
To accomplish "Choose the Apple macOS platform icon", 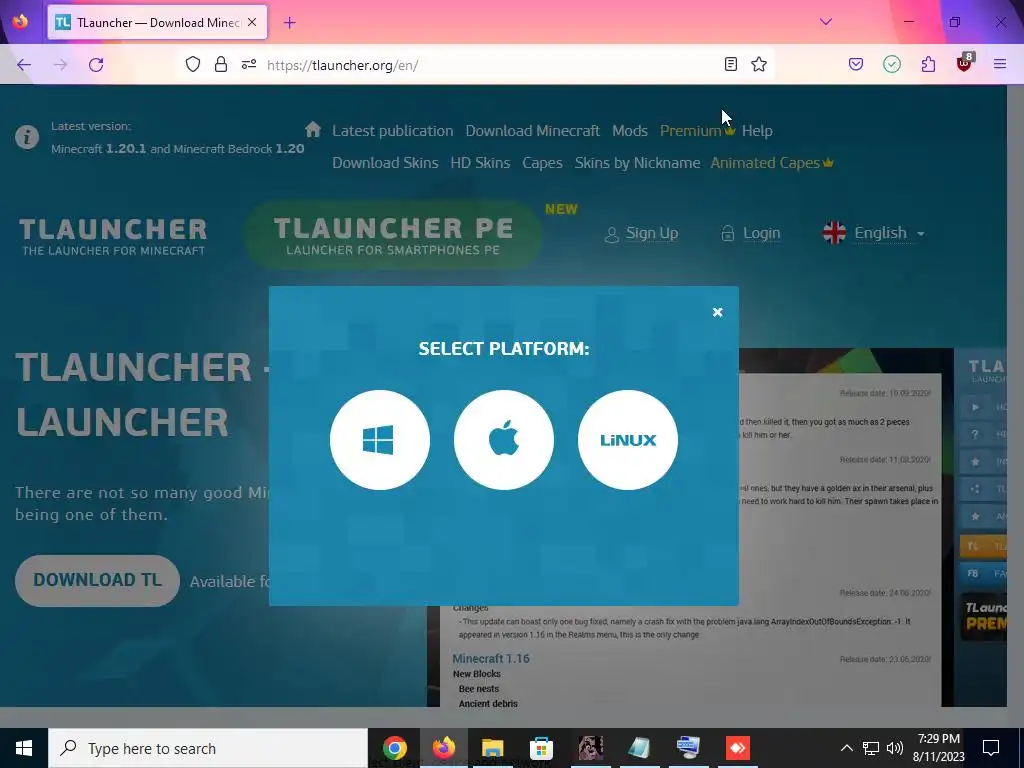I will tap(504, 440).
